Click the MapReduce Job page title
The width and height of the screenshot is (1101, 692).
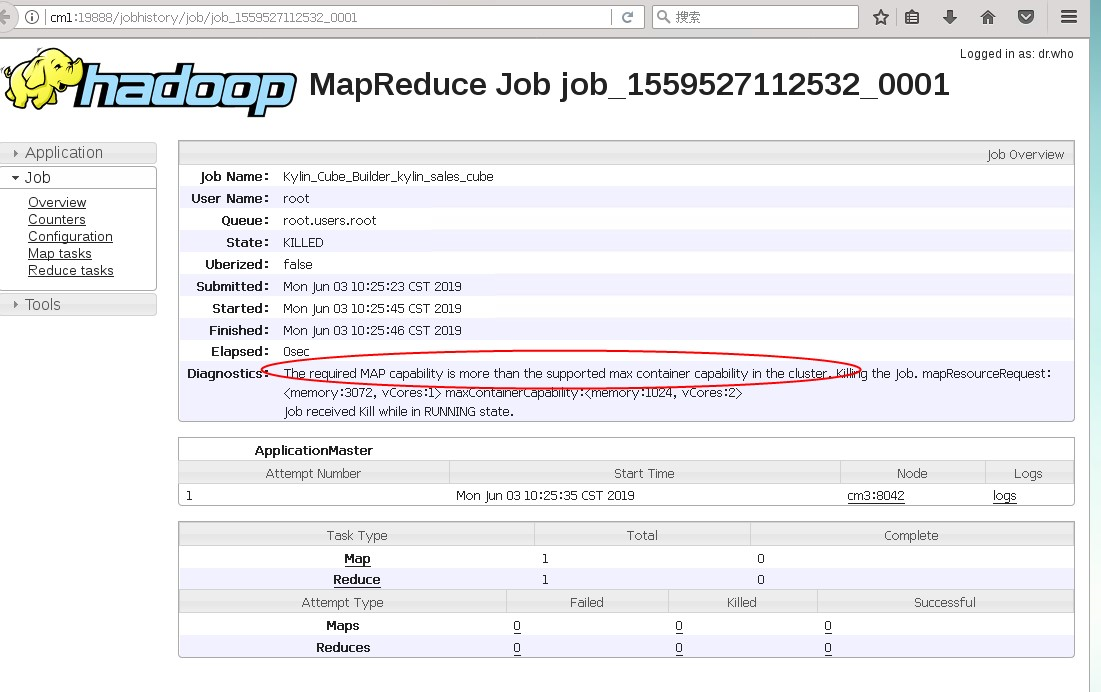click(629, 85)
